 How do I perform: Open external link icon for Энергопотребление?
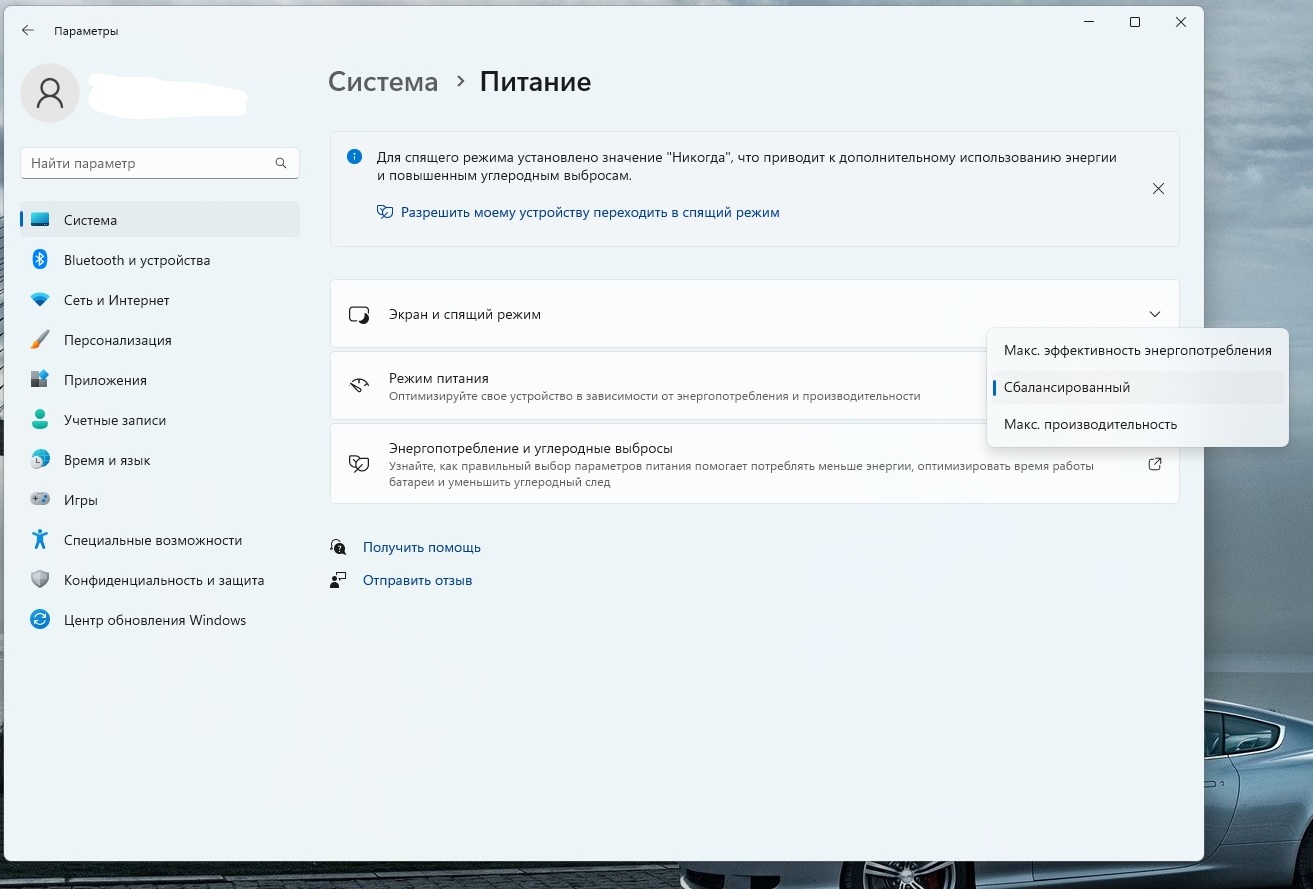point(1155,464)
